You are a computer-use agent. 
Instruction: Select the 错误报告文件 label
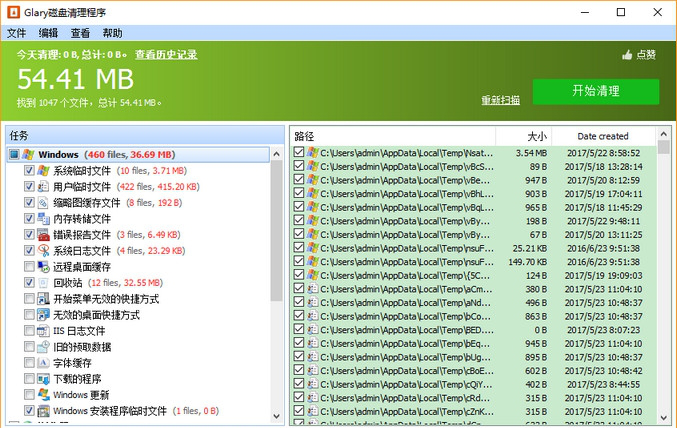(x=82, y=235)
